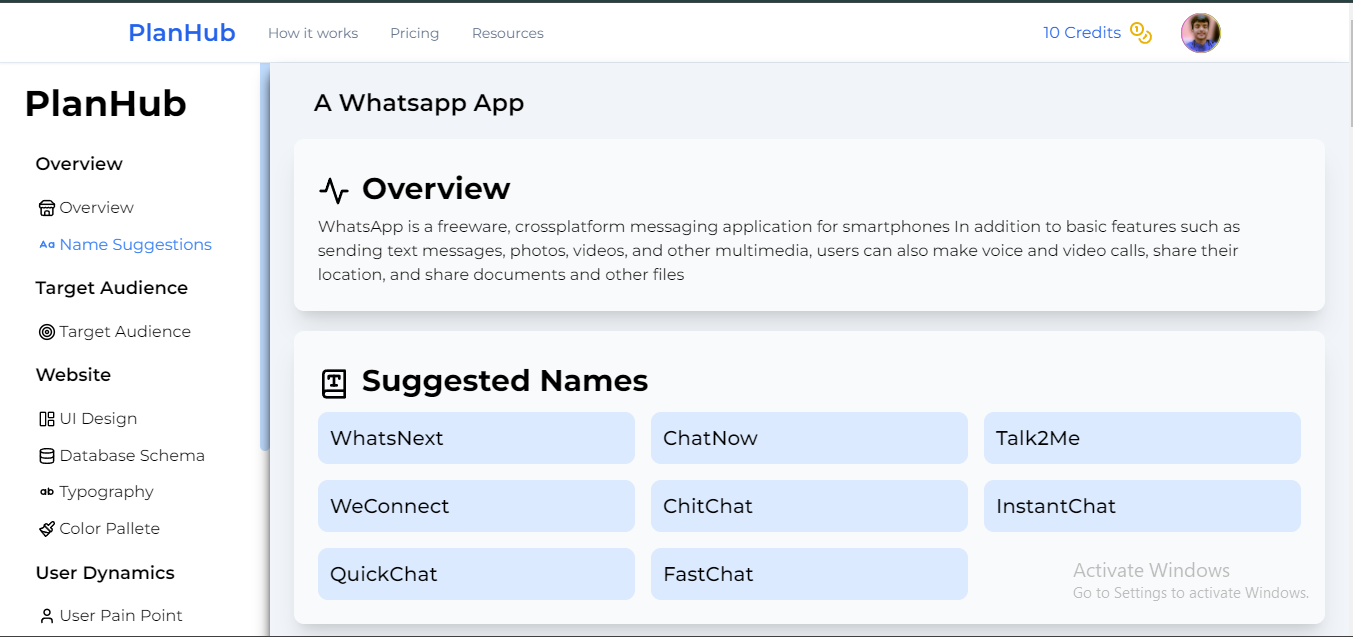Click the User Pain Point person icon
This screenshot has width=1353, height=637.
coord(47,616)
